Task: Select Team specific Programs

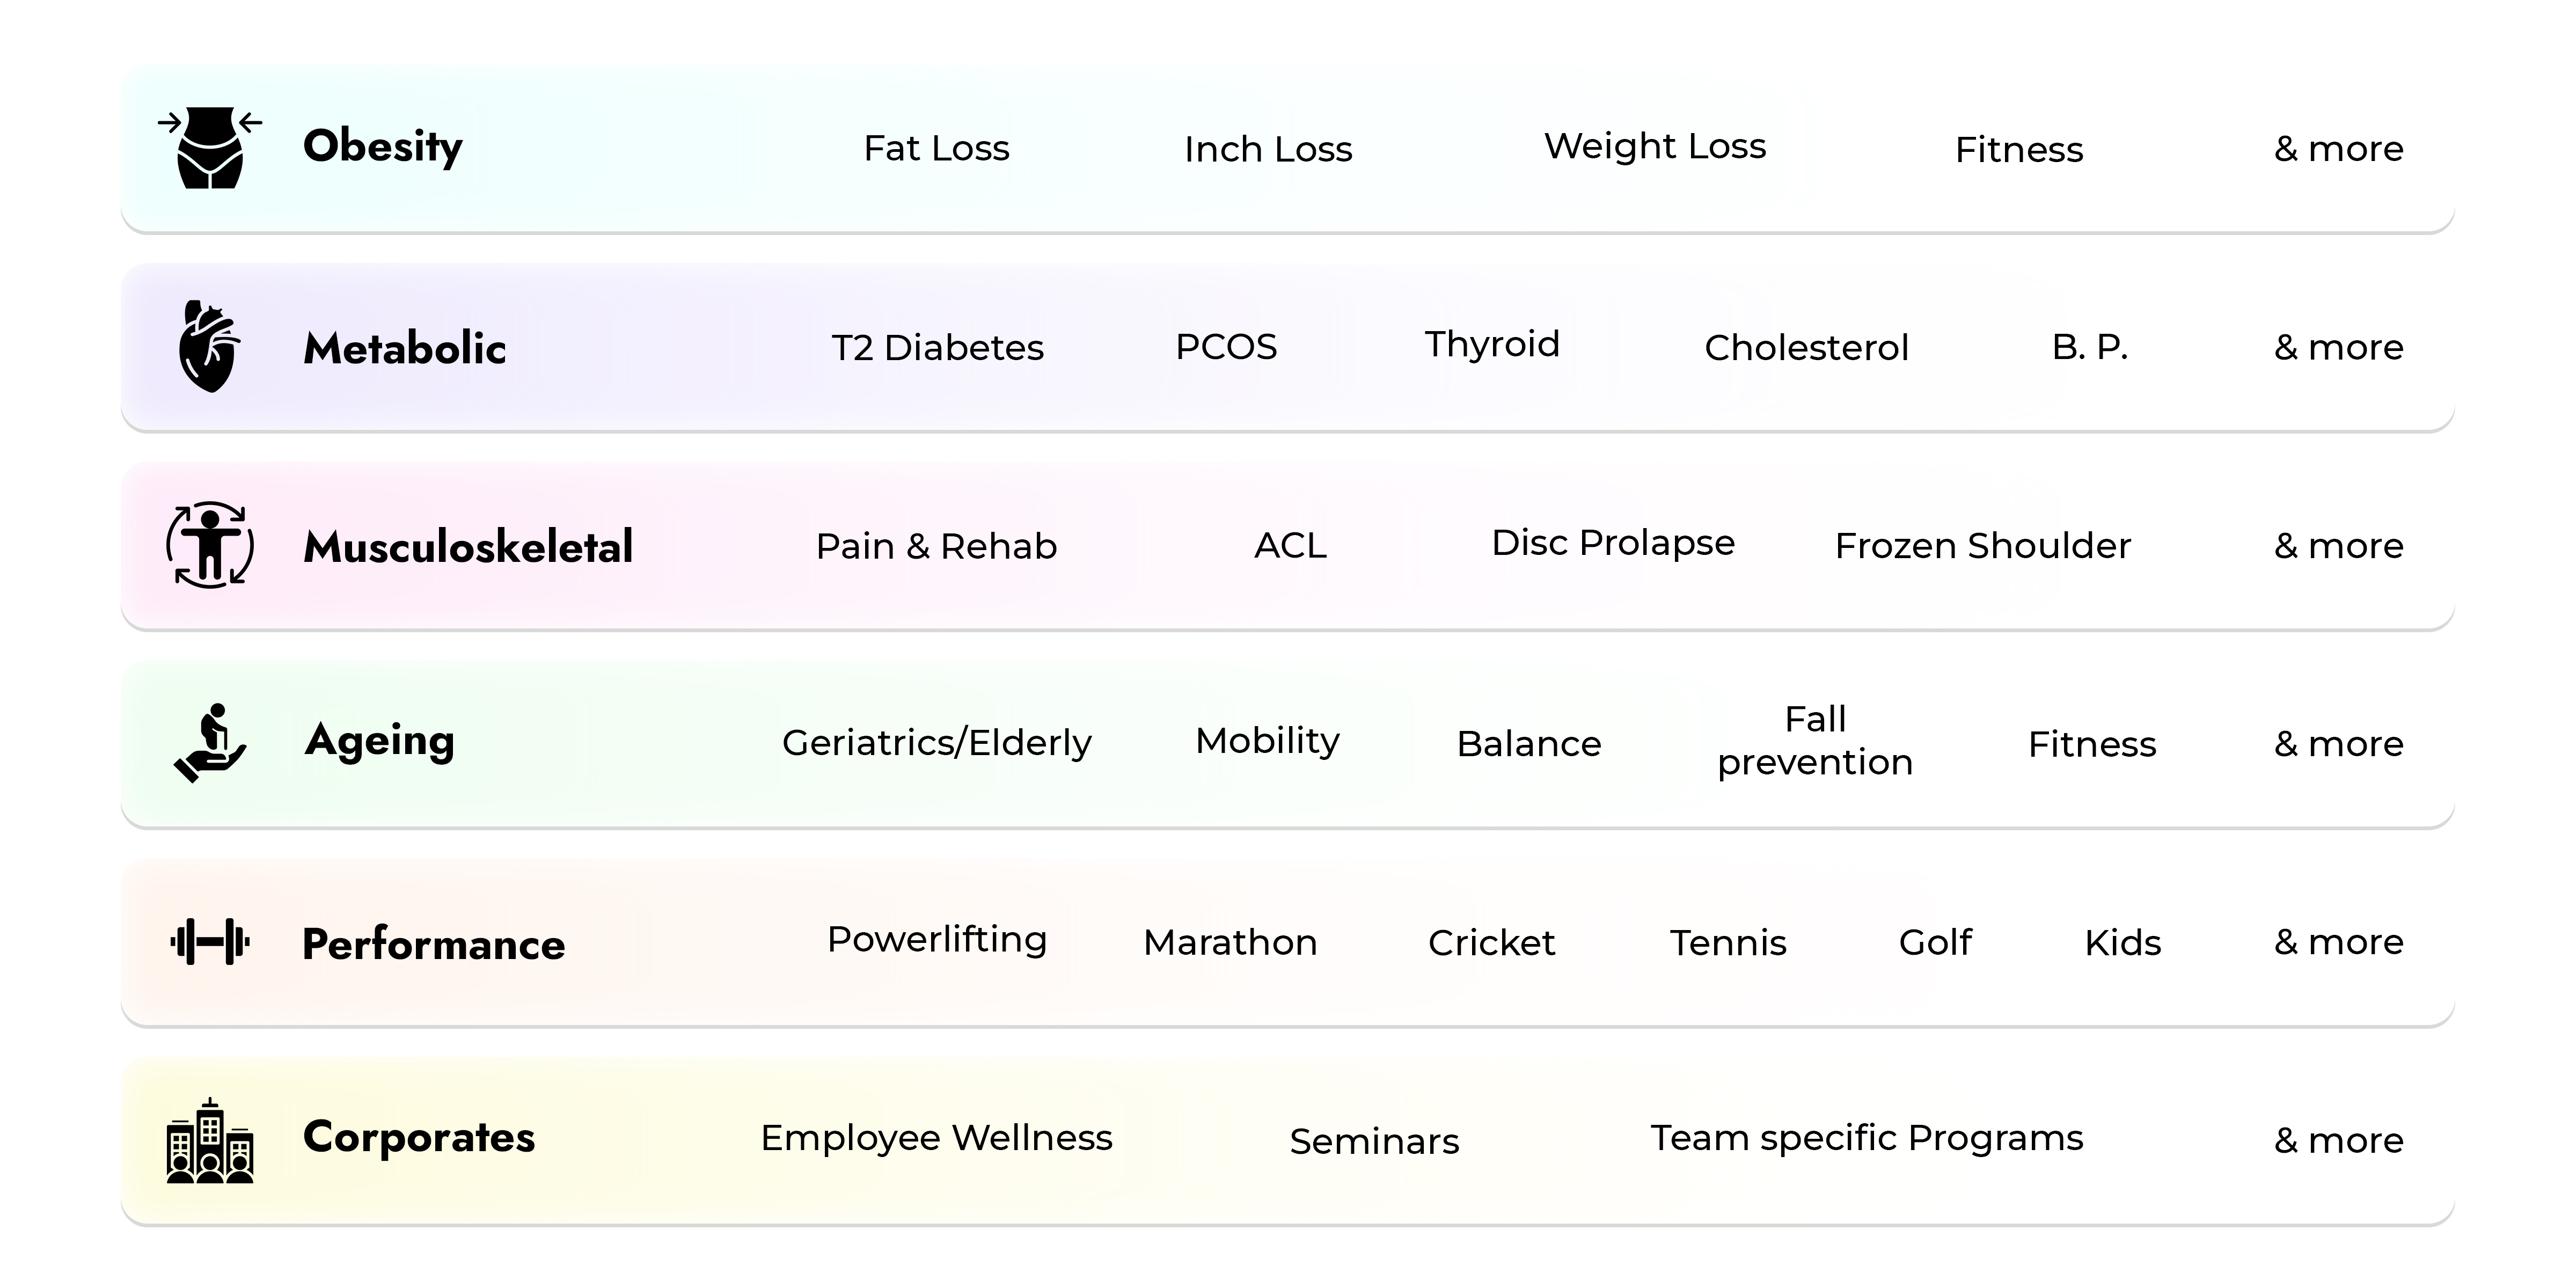Action: point(1866,1138)
